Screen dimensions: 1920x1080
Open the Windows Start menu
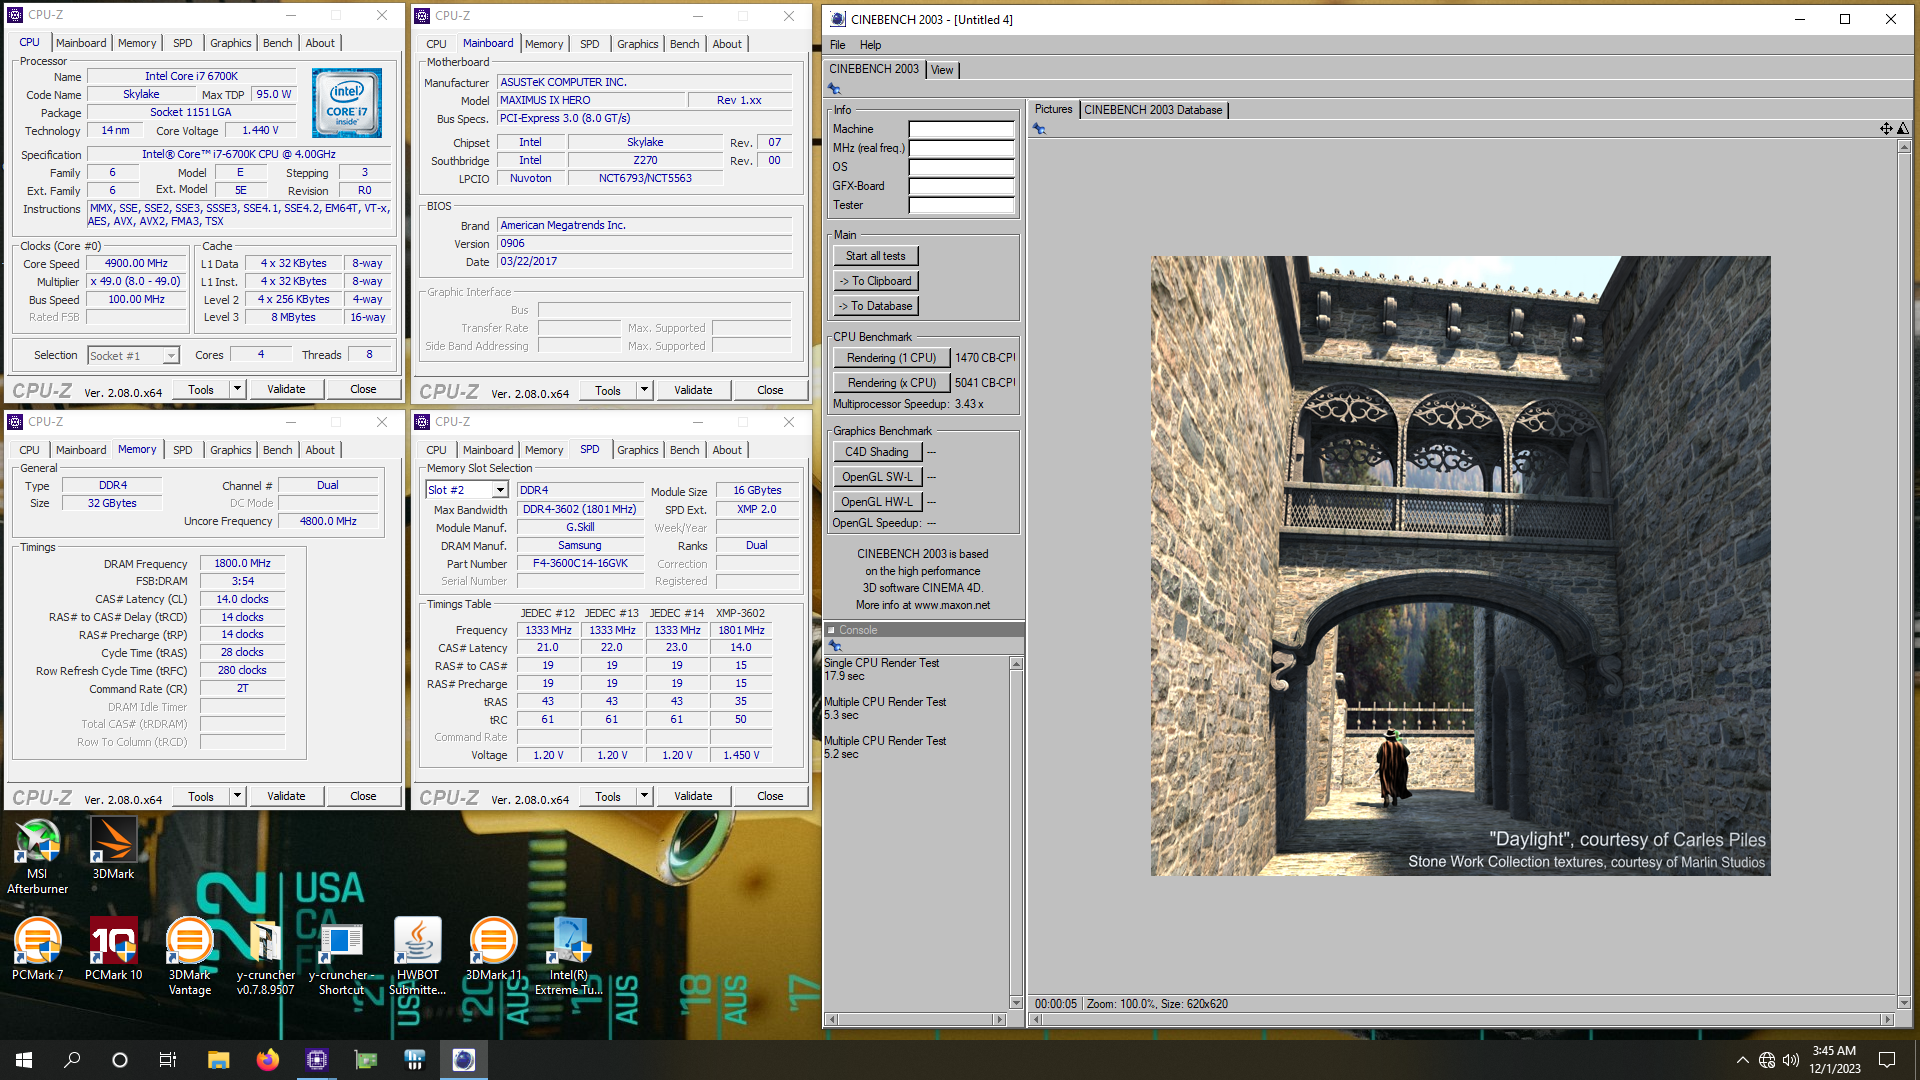click(24, 1060)
